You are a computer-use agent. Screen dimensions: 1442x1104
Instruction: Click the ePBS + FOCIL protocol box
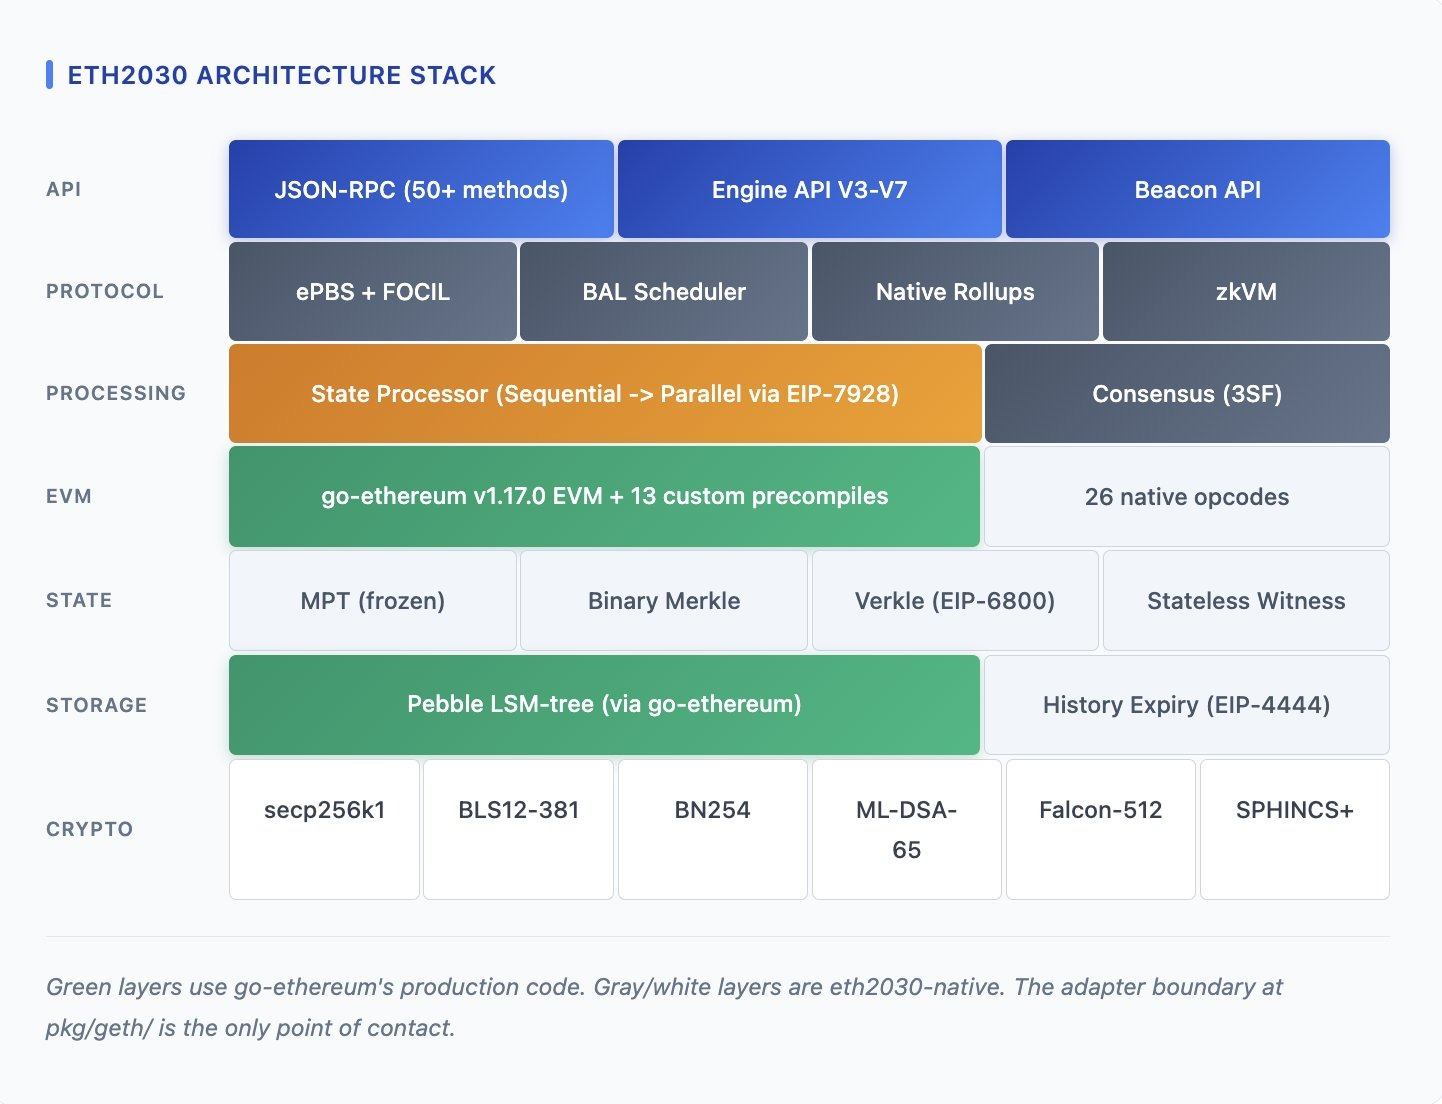tap(372, 292)
